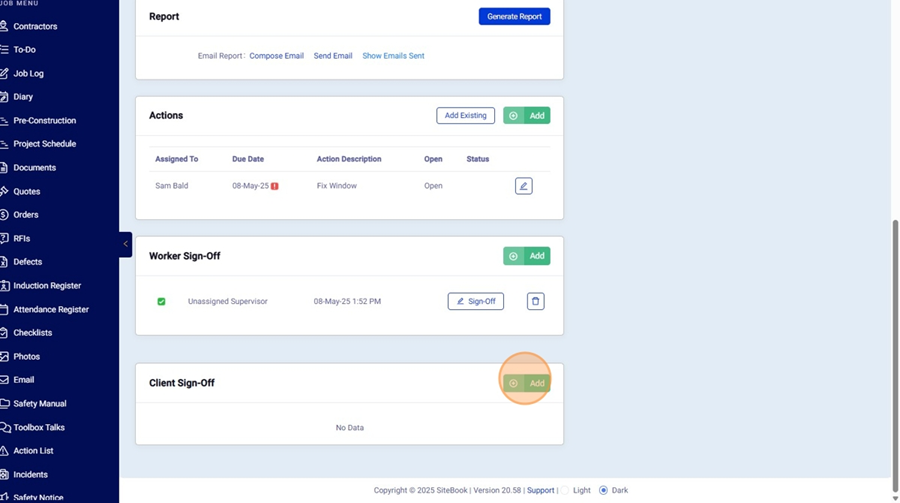Open Contractors from the sidebar icon
This screenshot has width=900, height=503.
pyautogui.click(x=4, y=26)
